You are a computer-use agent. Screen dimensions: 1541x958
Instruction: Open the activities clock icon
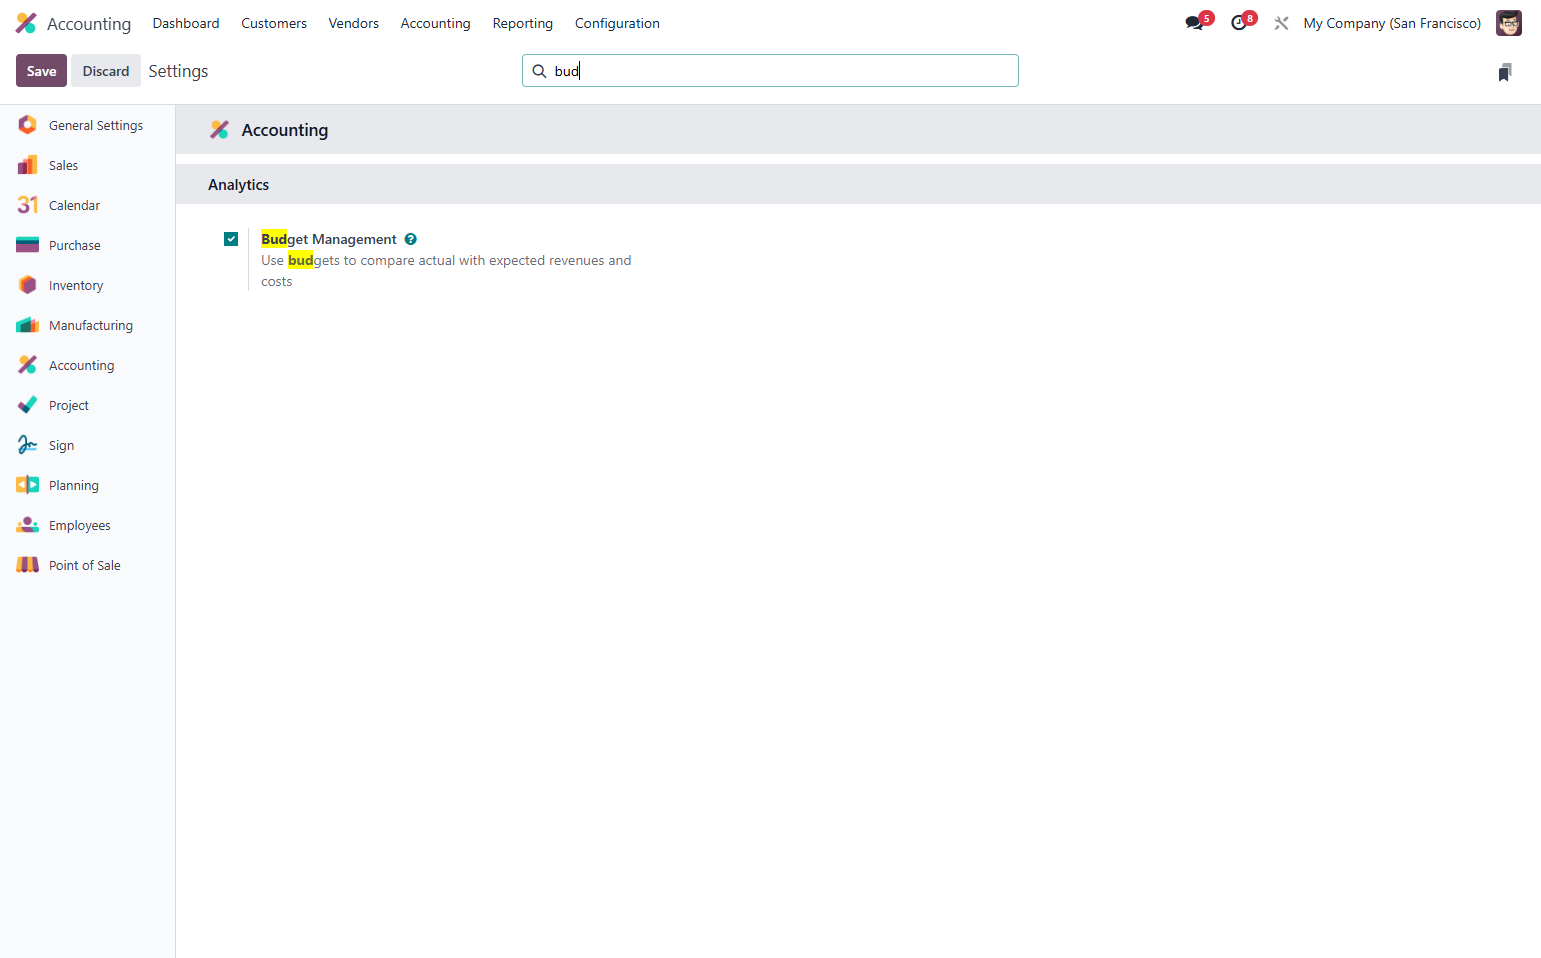[x=1240, y=23]
